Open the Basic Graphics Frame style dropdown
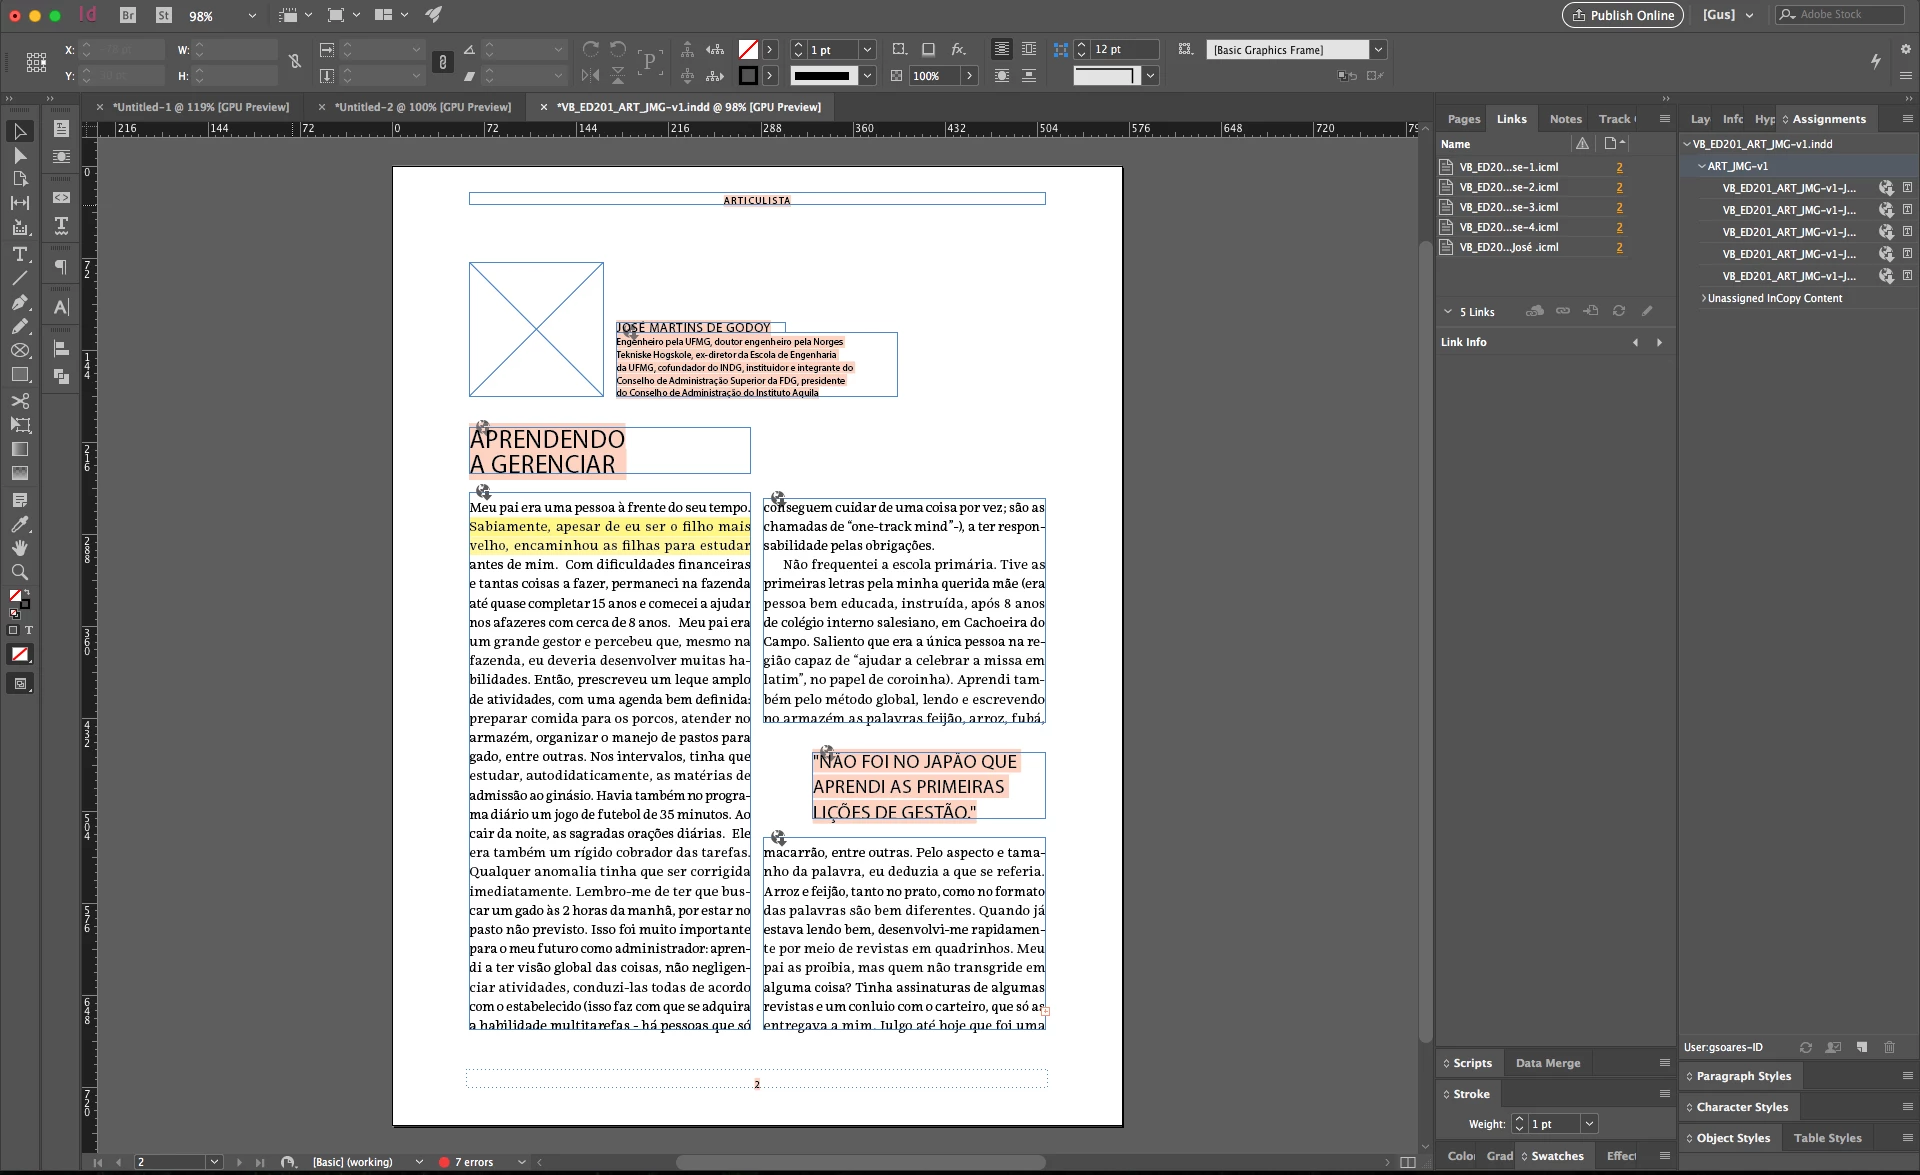The image size is (1920, 1175). click(x=1378, y=49)
